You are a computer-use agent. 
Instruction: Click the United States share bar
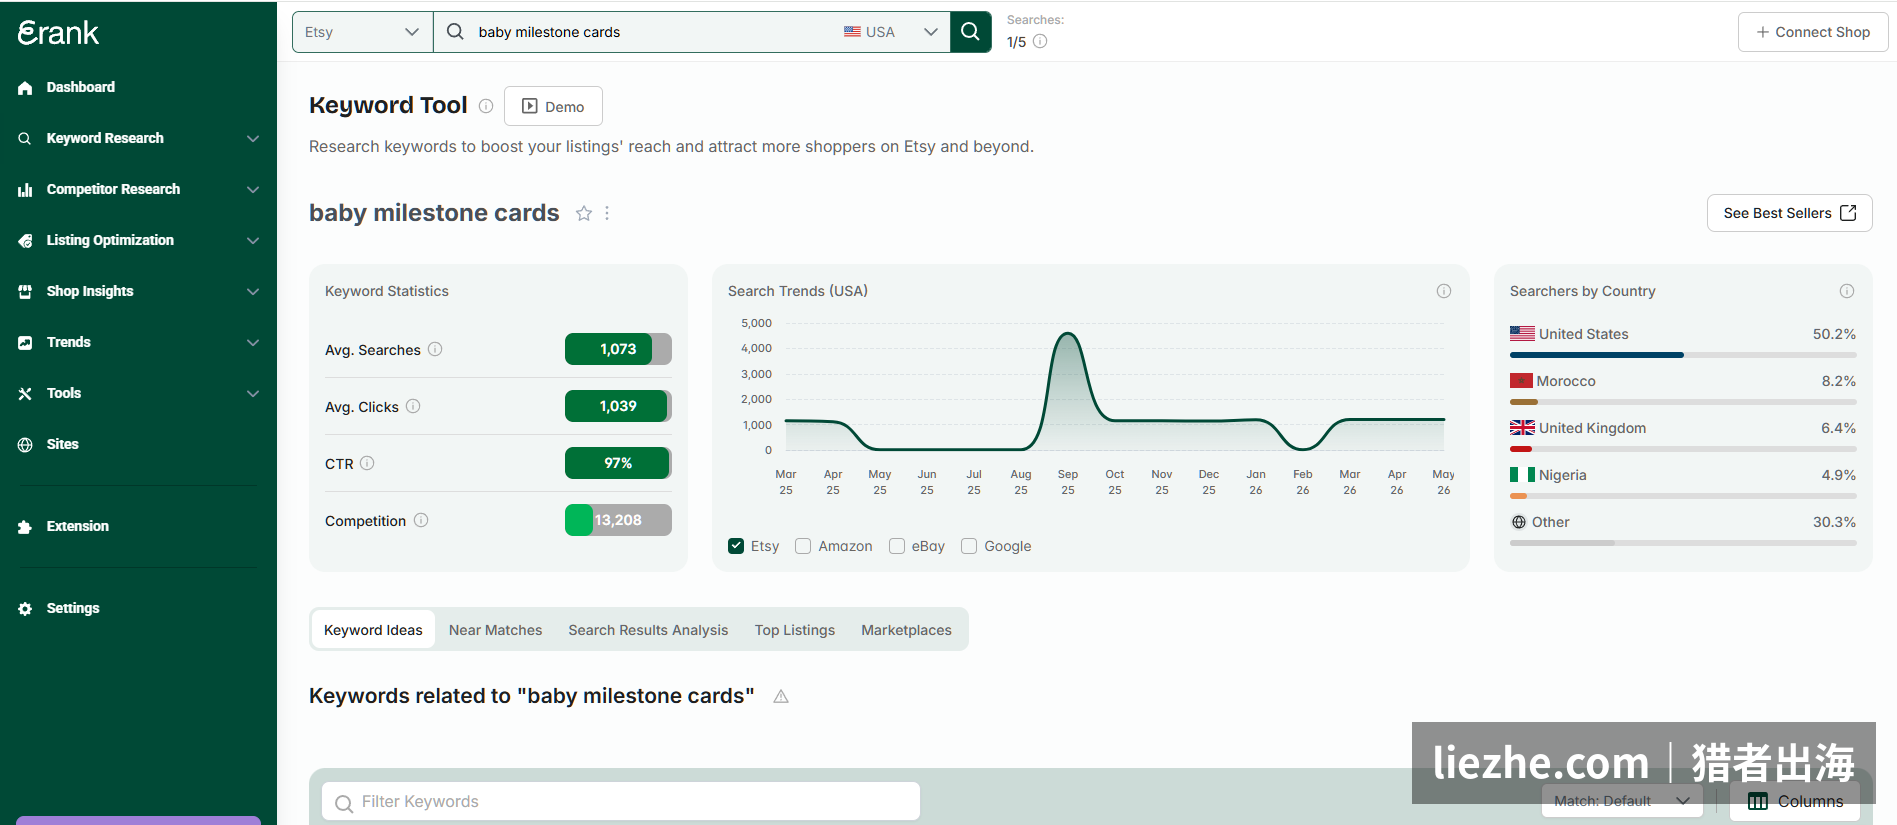click(1683, 355)
